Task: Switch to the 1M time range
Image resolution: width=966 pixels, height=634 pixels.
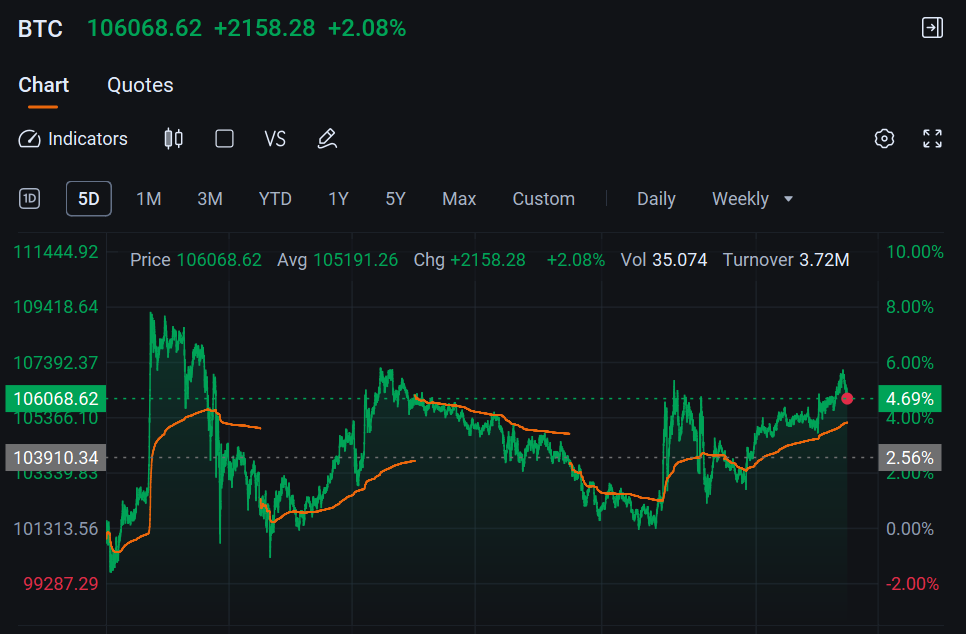Action: [x=148, y=199]
